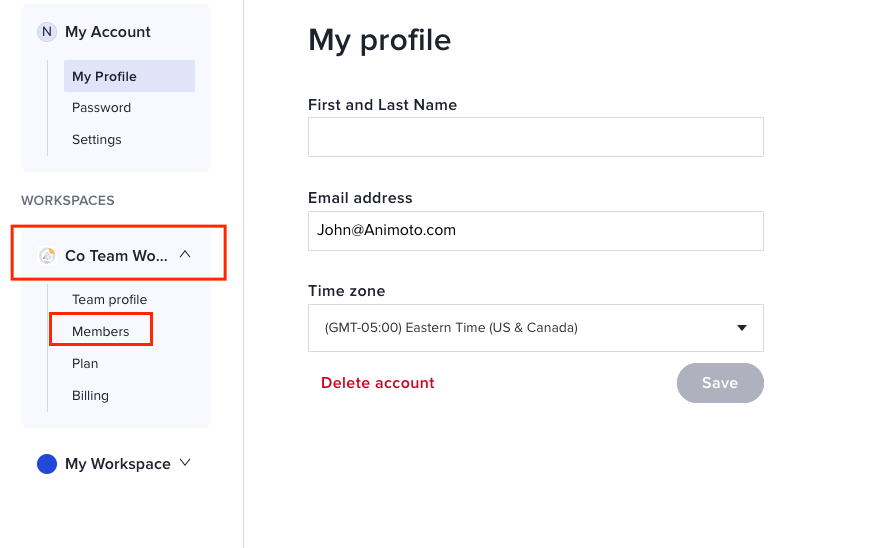
Task: Click the My Workspace label
Action: 118,464
